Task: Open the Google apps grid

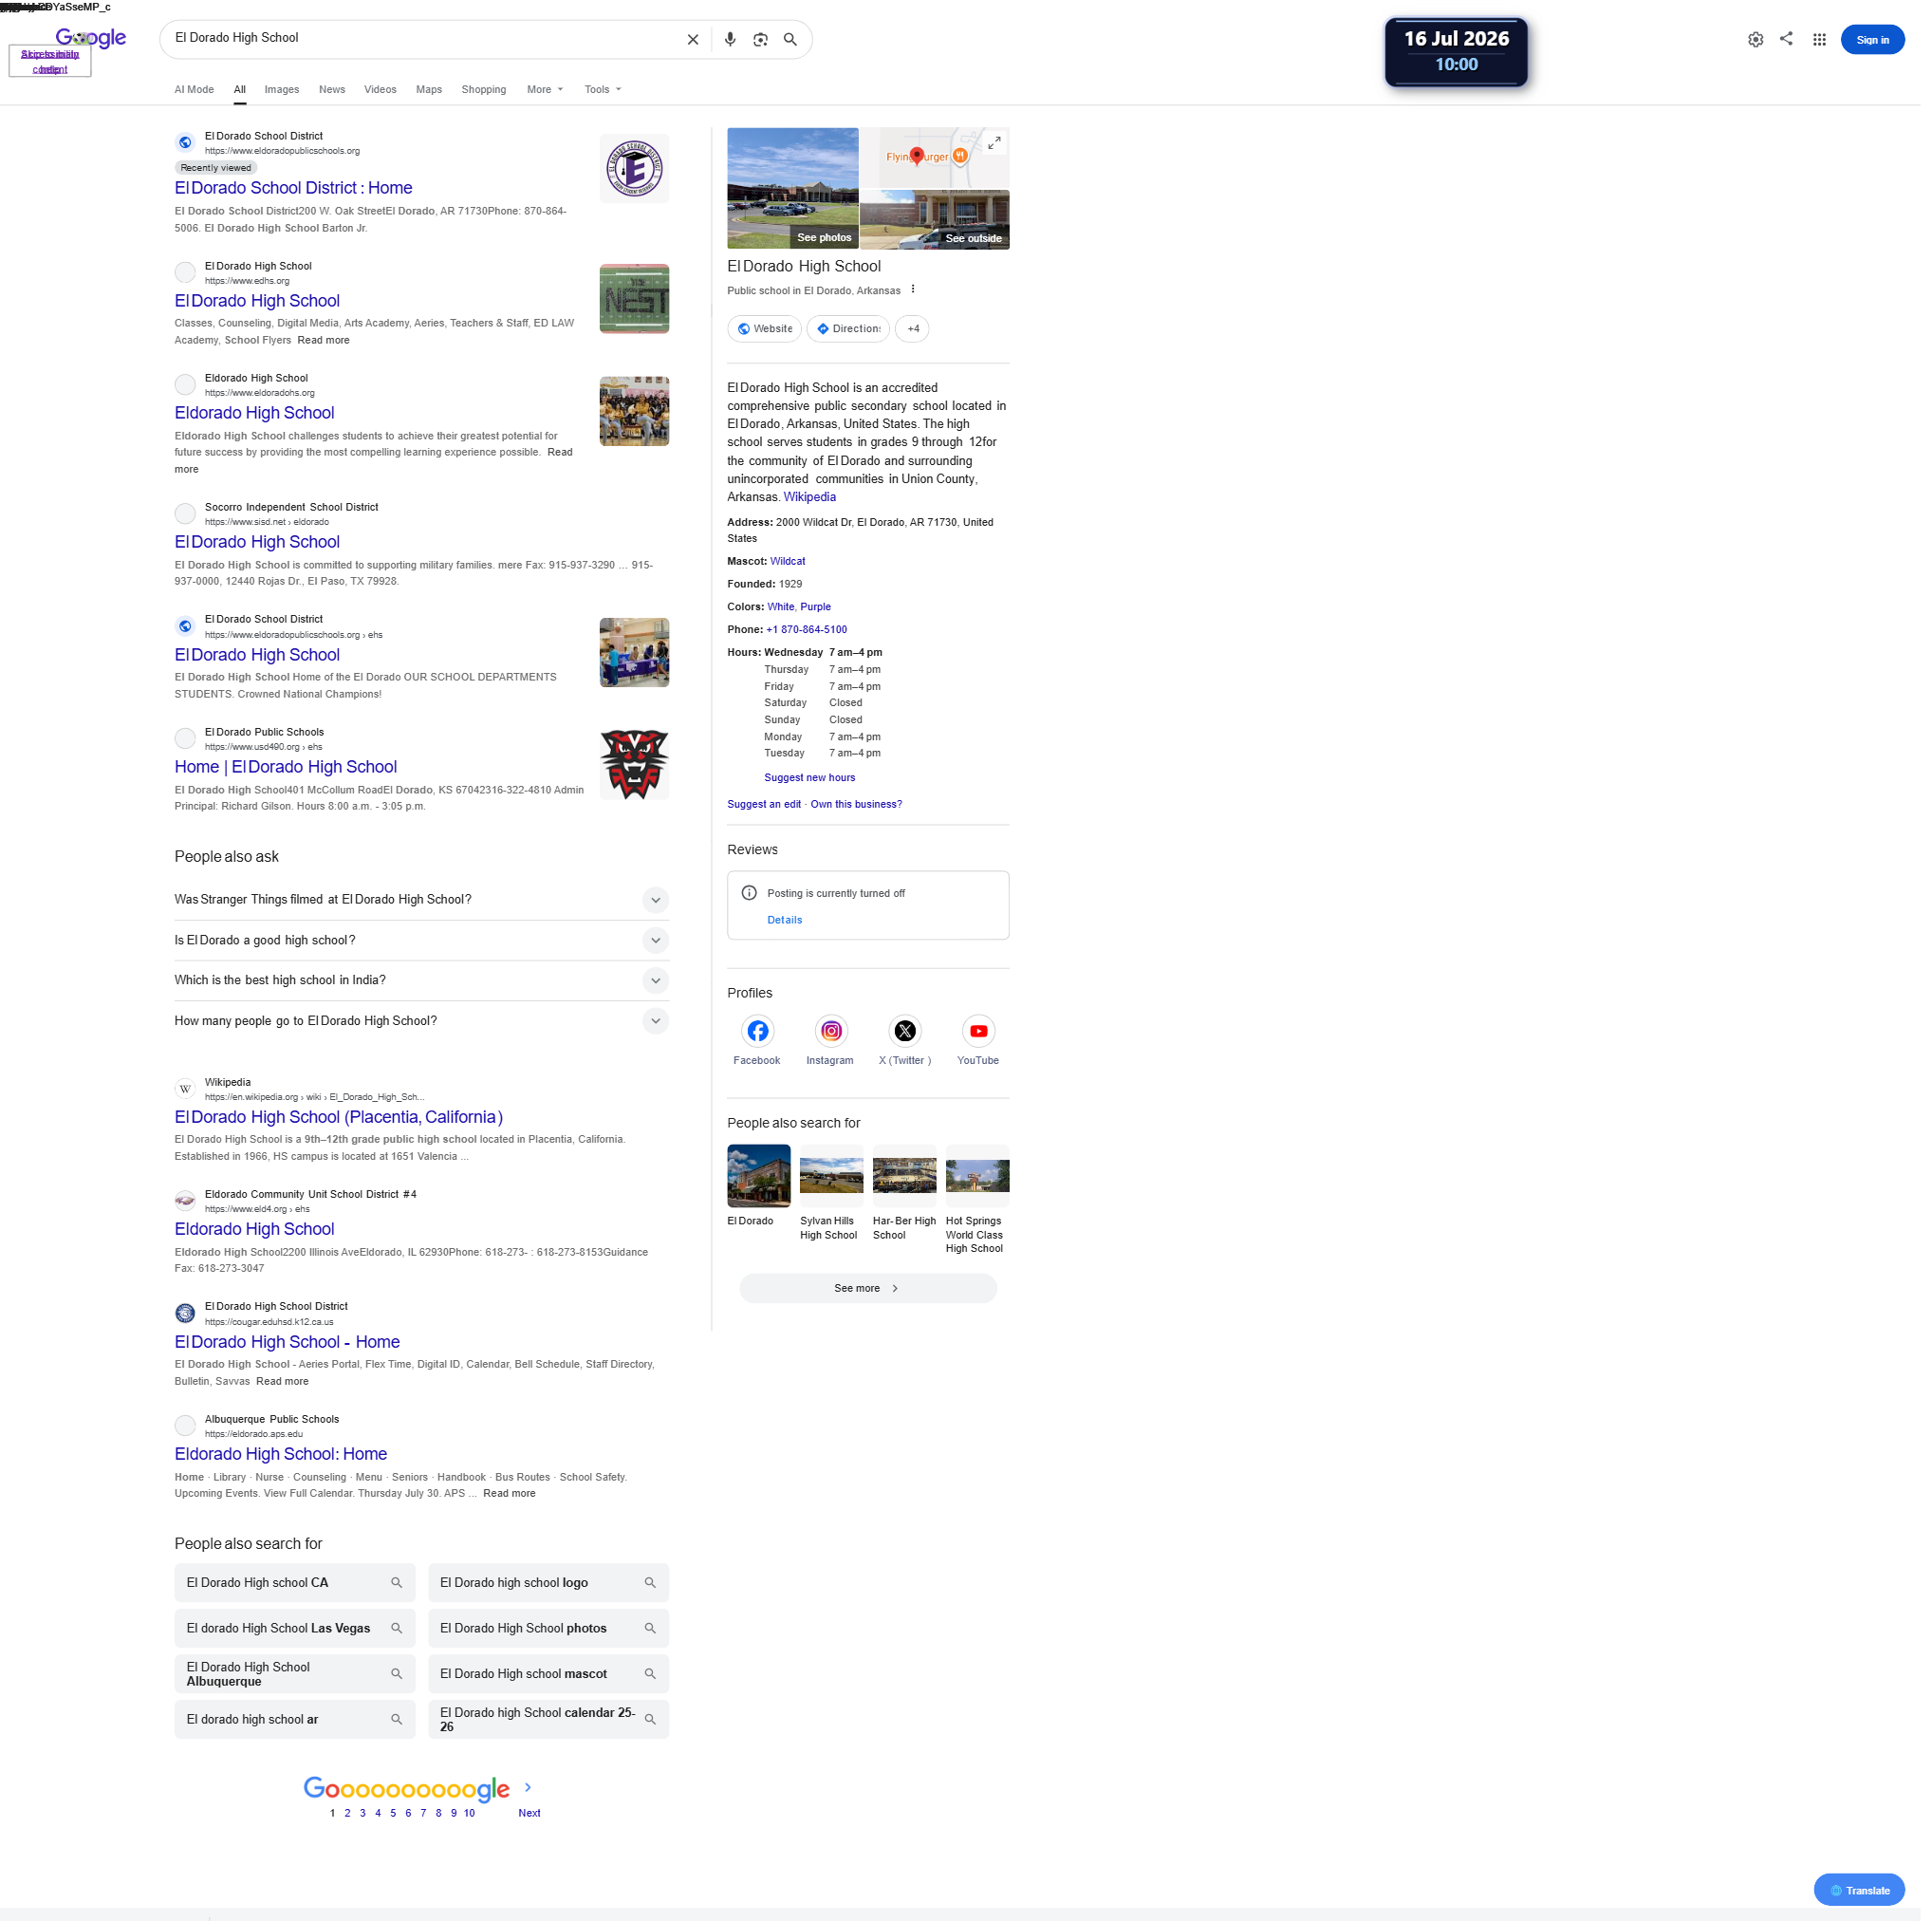Action: (1830, 40)
